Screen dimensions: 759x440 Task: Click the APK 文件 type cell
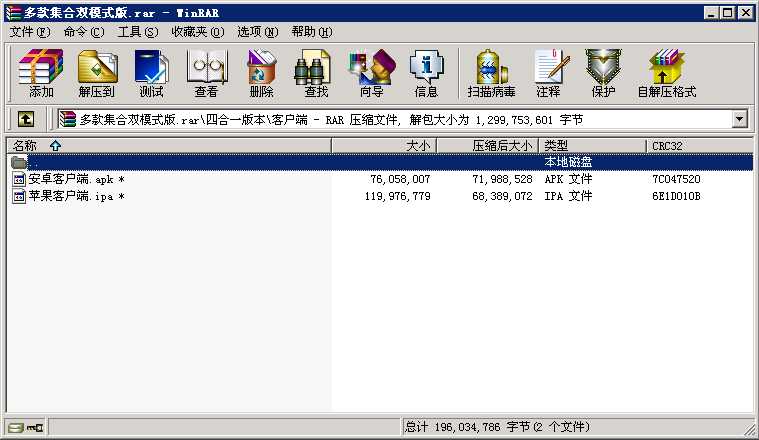point(568,179)
